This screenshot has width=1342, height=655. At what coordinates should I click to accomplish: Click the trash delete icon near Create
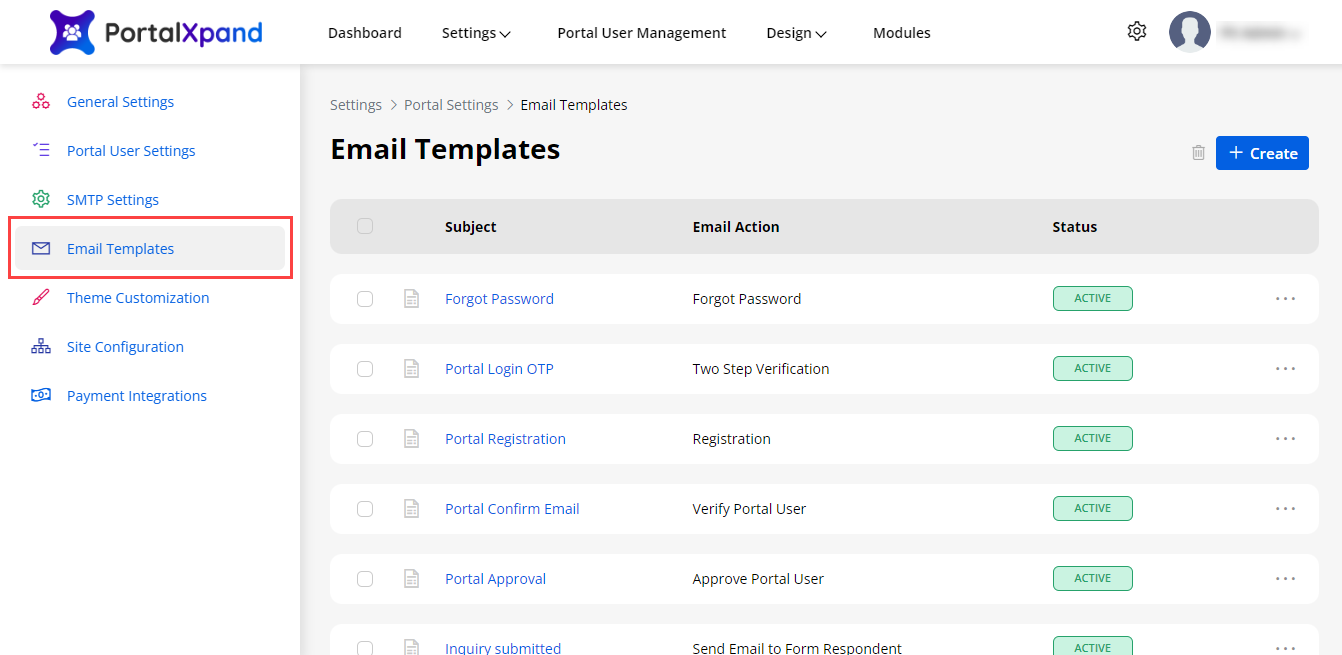(x=1198, y=153)
